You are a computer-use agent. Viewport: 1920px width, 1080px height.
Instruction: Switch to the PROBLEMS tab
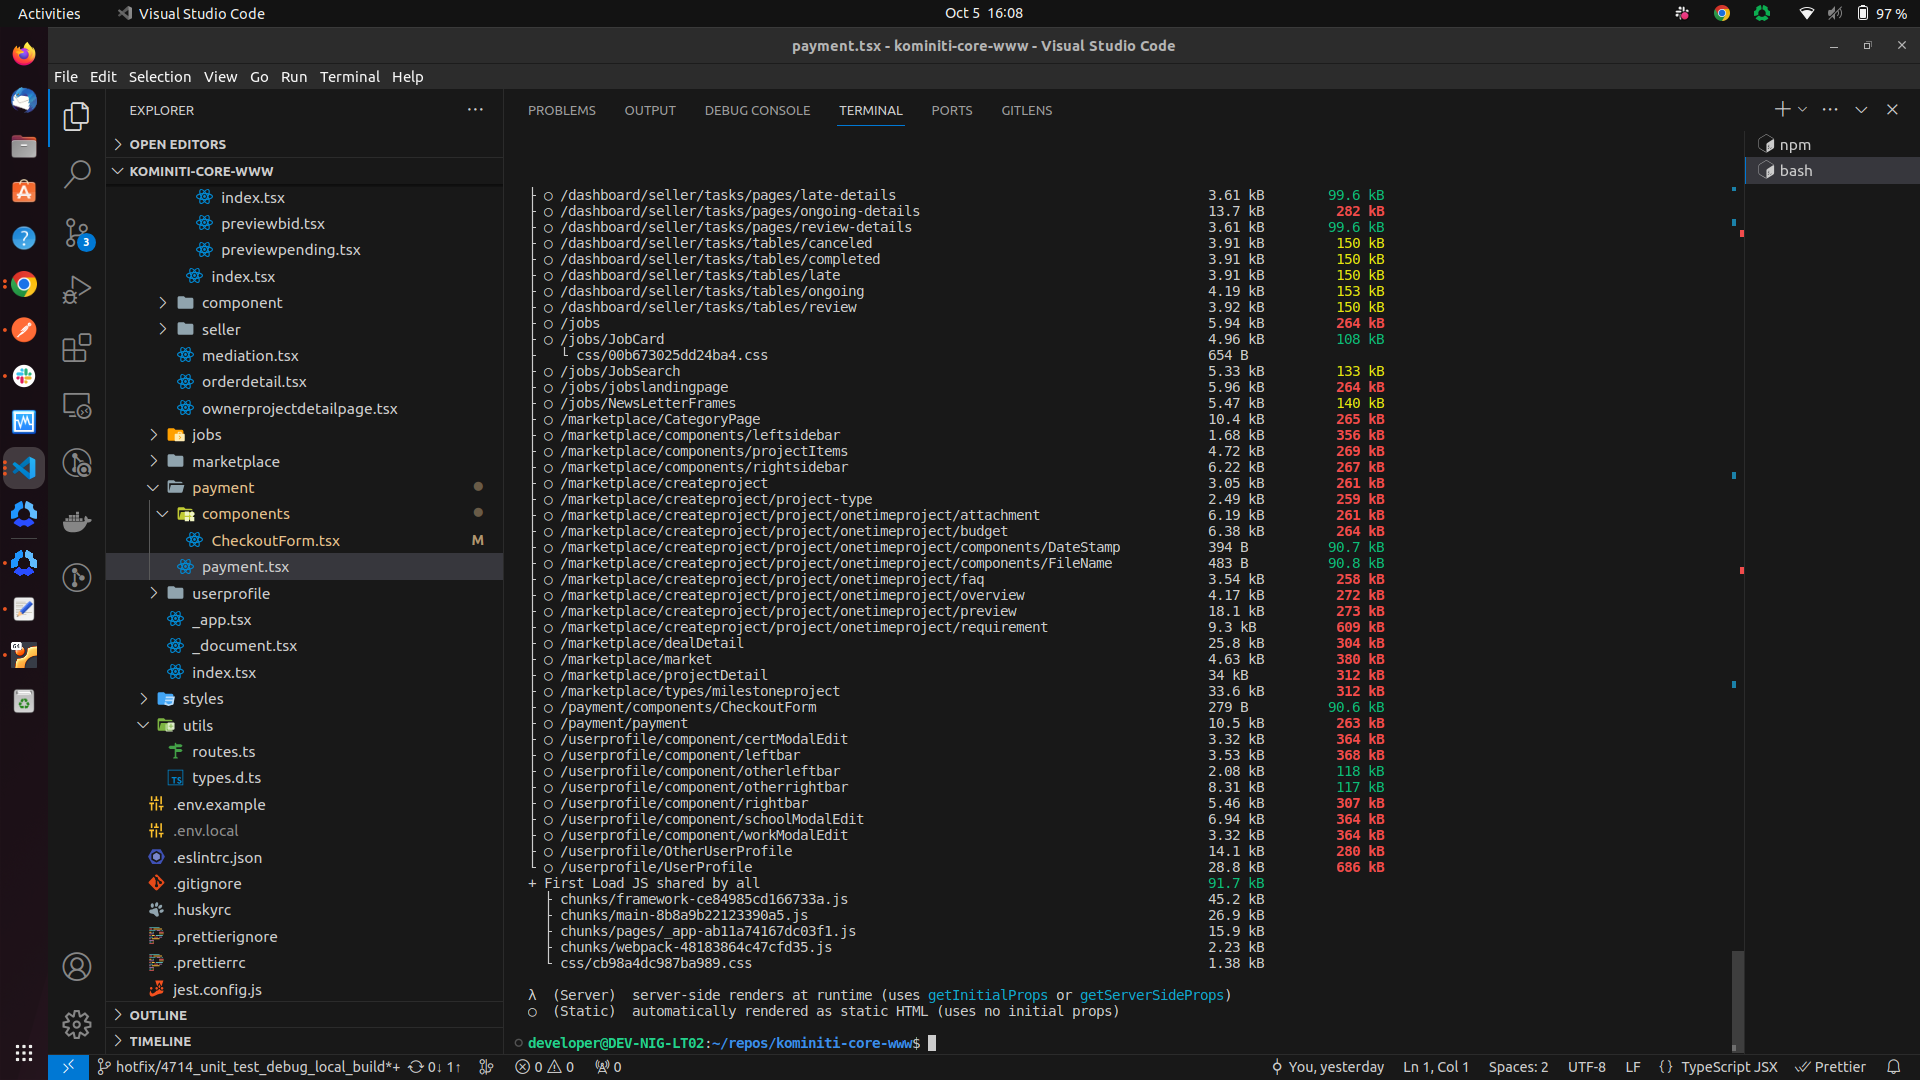[561, 111]
